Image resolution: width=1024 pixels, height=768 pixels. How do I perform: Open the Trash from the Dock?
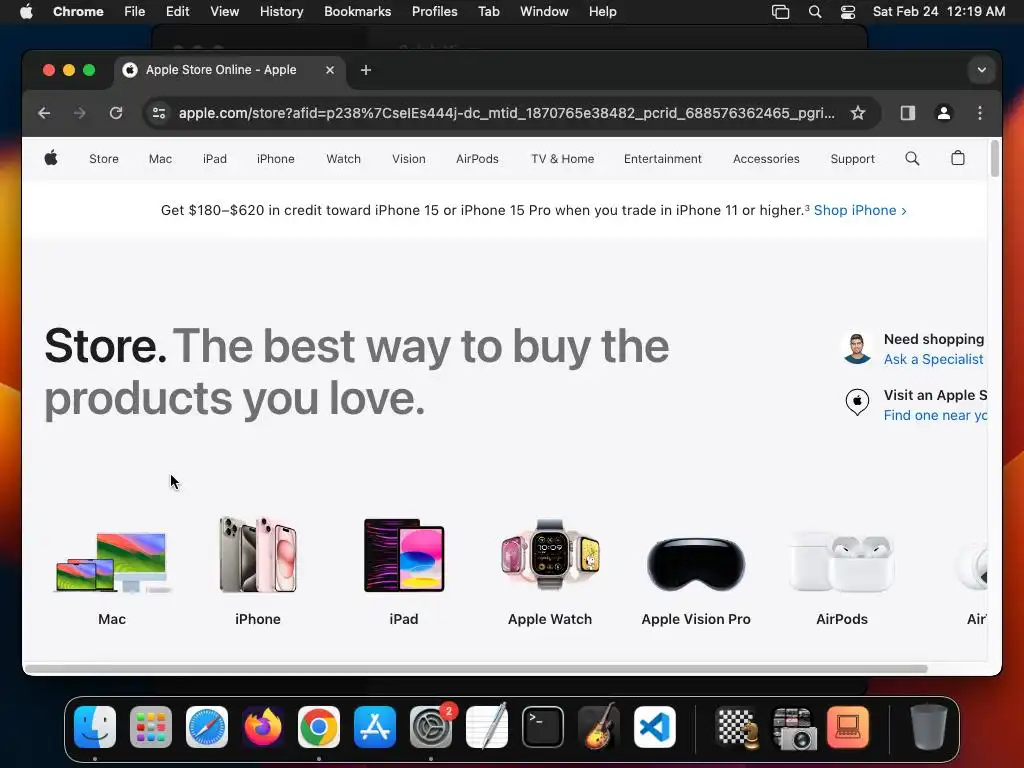[928, 727]
